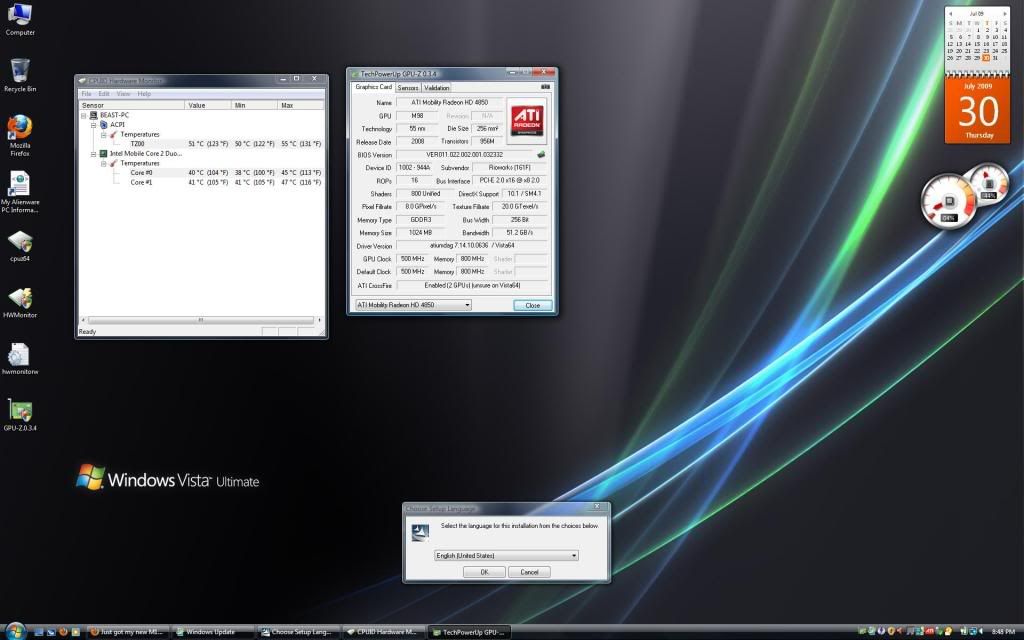The height and width of the screenshot is (640, 1024).
Task: Click the large date 30 calendar gadget
Action: pos(978,111)
